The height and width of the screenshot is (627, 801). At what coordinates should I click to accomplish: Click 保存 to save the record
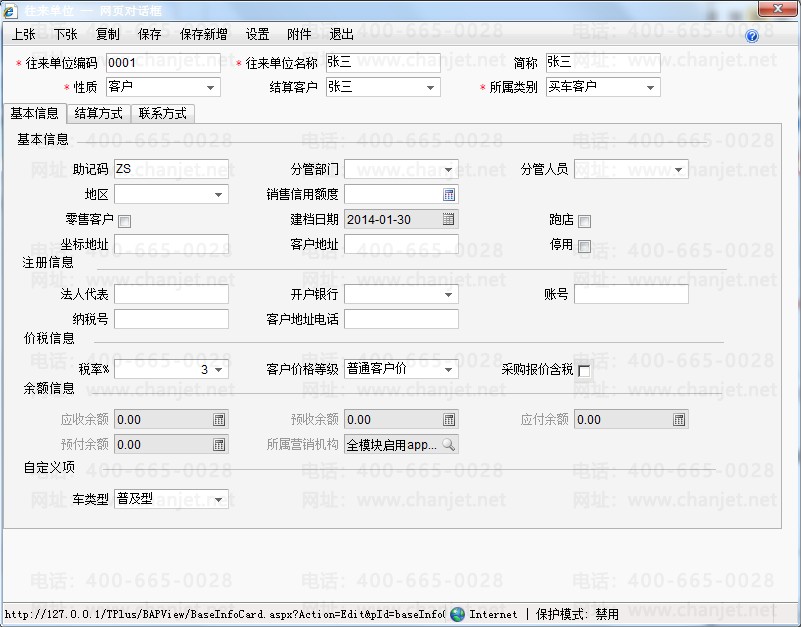(149, 34)
